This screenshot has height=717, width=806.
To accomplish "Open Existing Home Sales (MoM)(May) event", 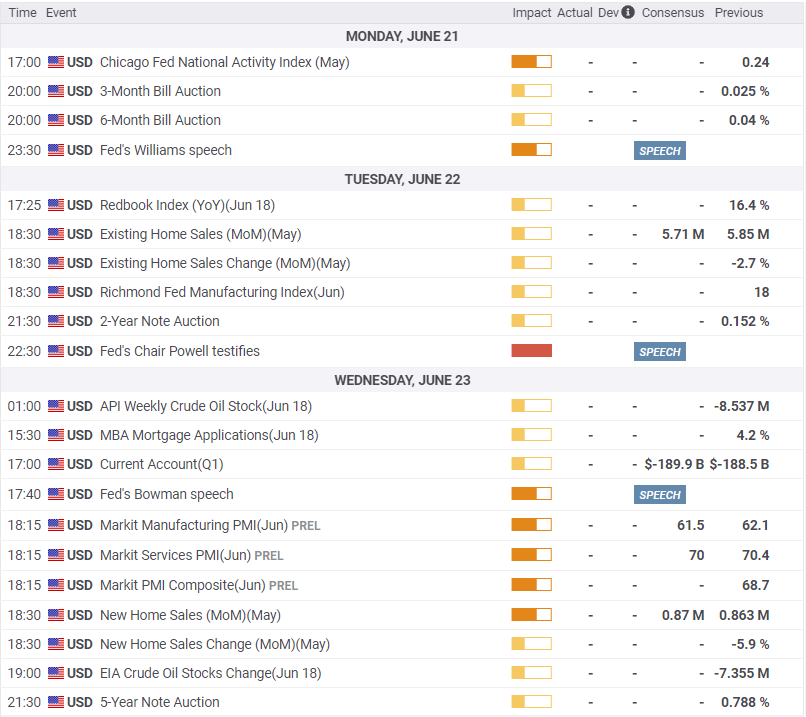I will coord(200,234).
